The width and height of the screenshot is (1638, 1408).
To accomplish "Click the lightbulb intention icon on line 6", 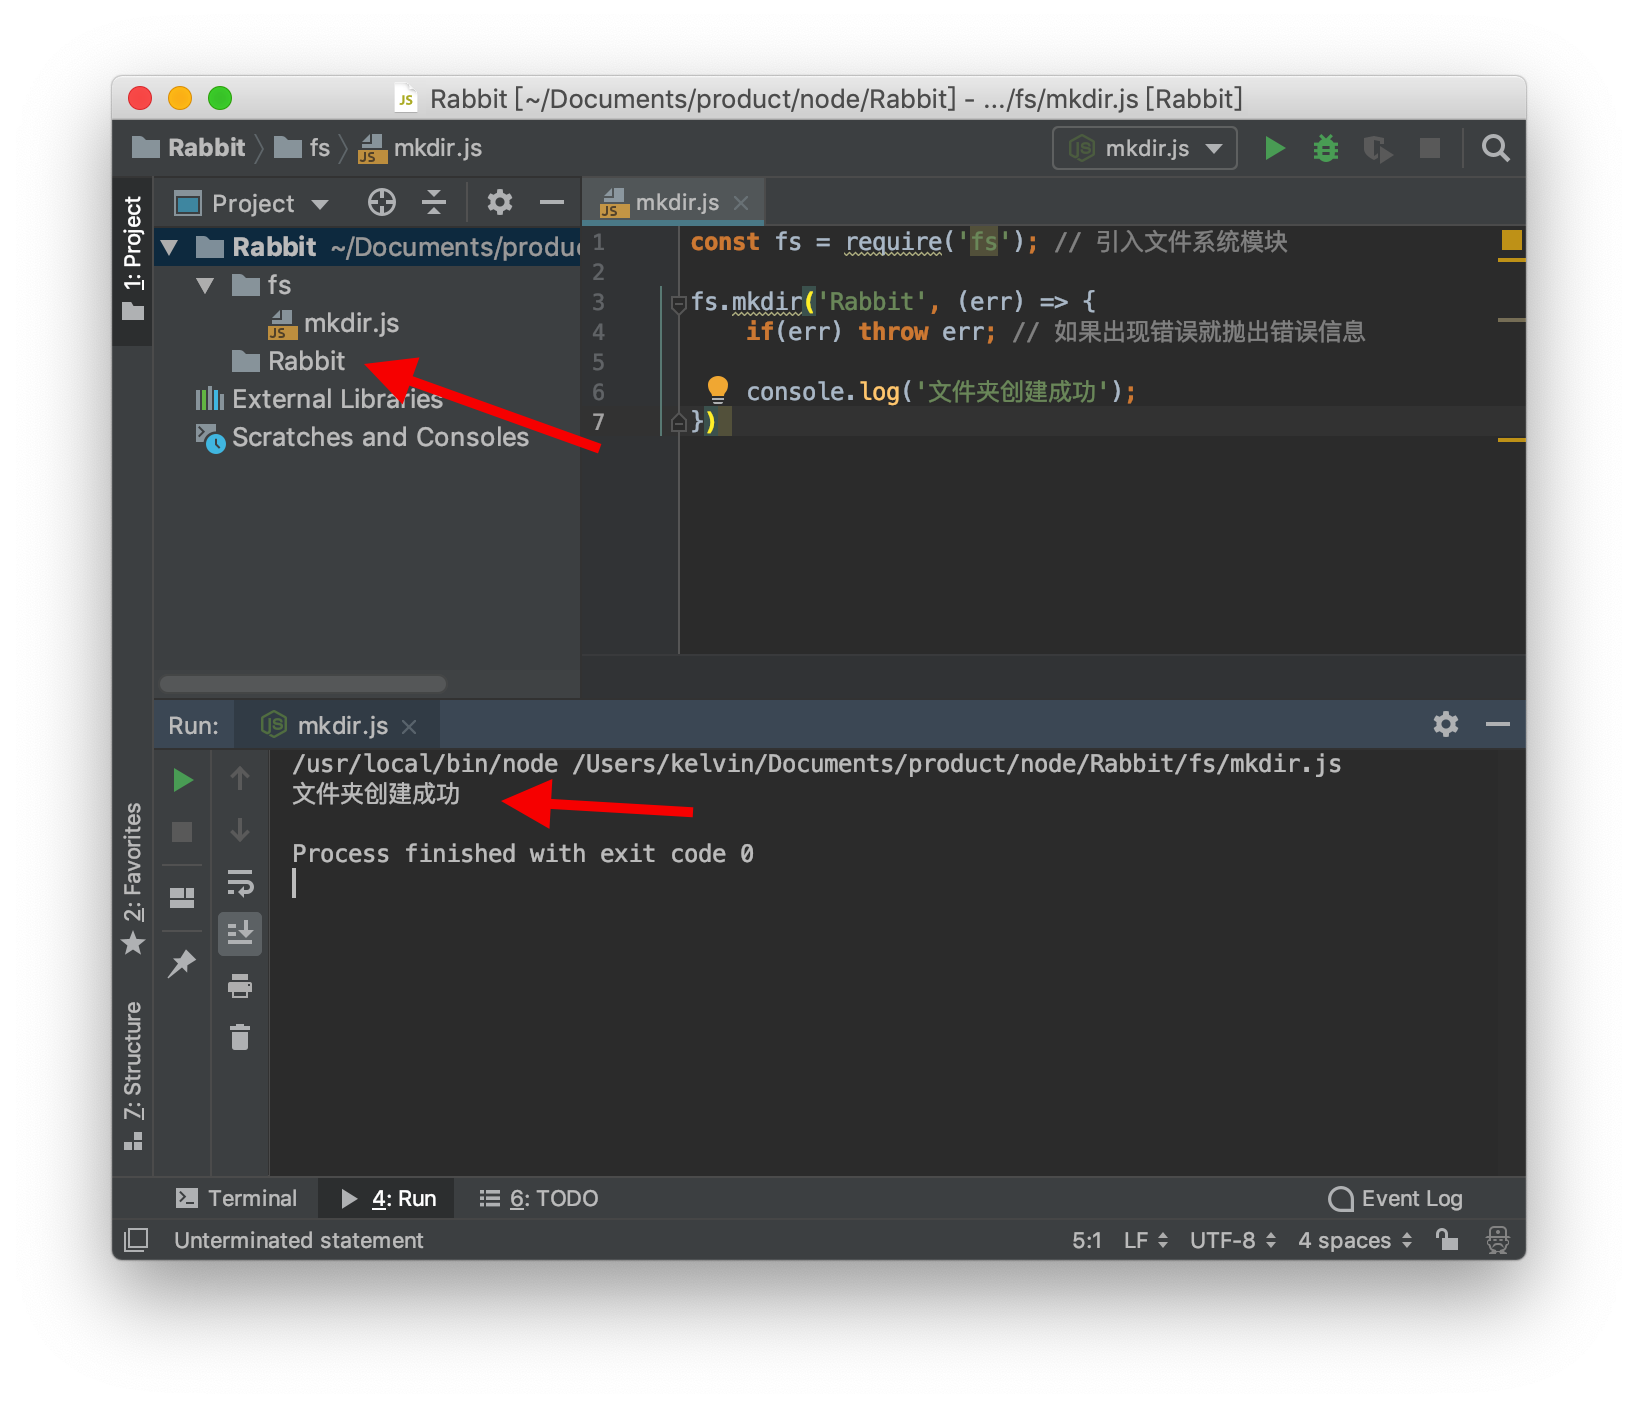I will point(716,390).
